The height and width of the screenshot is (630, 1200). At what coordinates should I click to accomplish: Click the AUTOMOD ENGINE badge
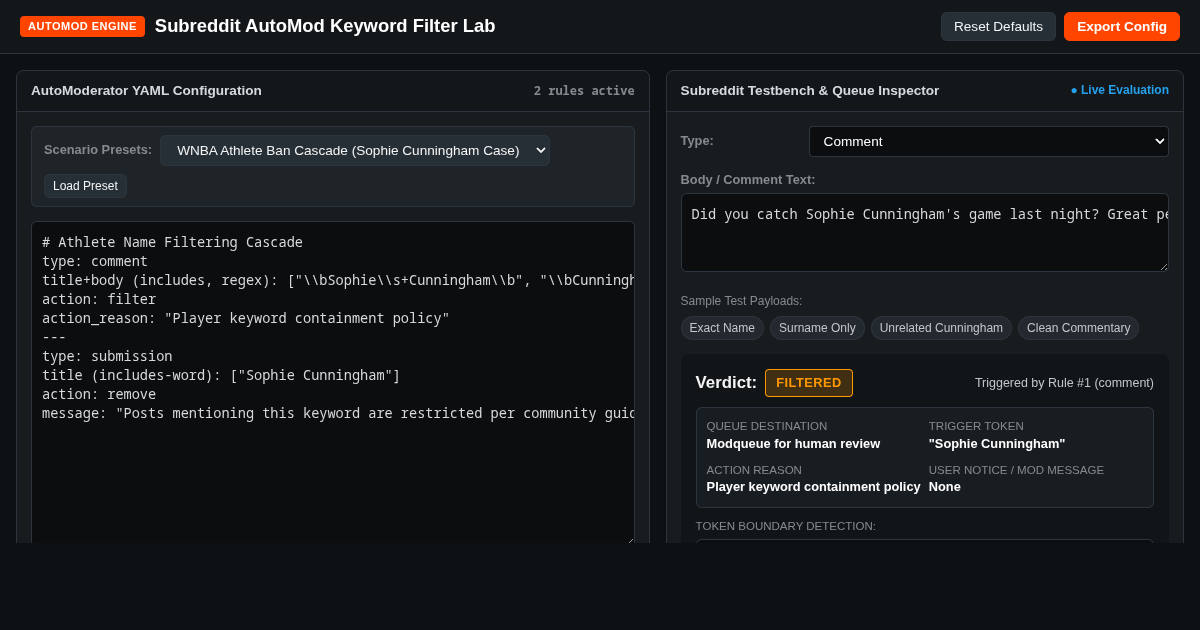(x=82, y=26)
